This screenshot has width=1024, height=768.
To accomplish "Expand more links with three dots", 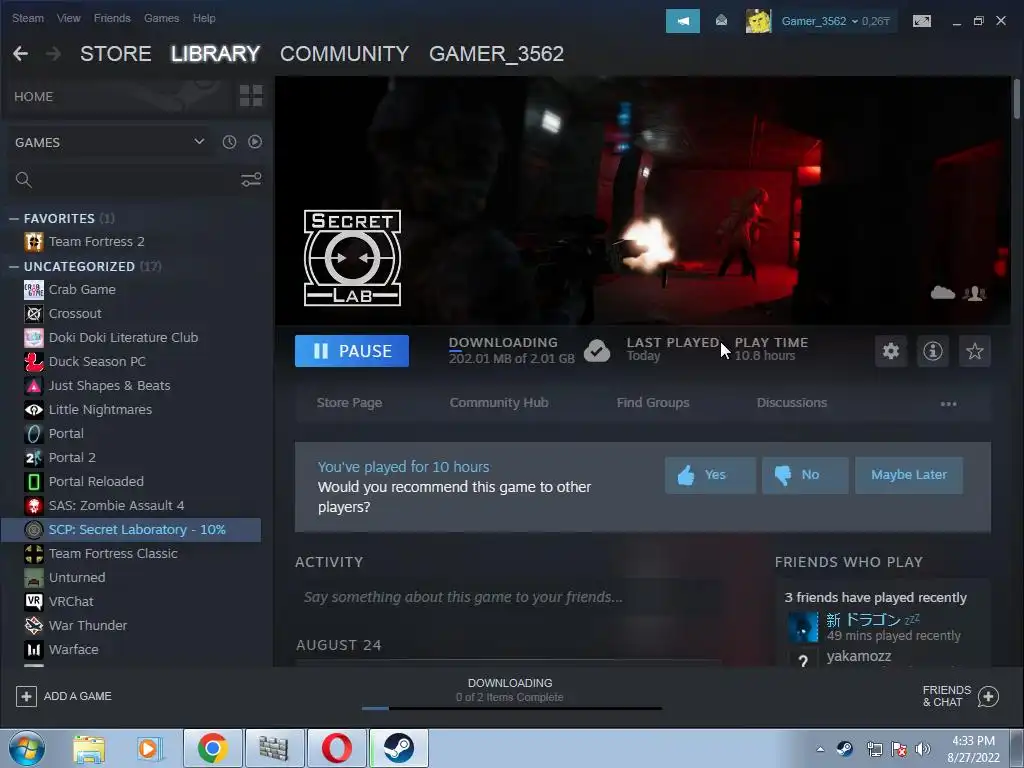I will [x=948, y=404].
